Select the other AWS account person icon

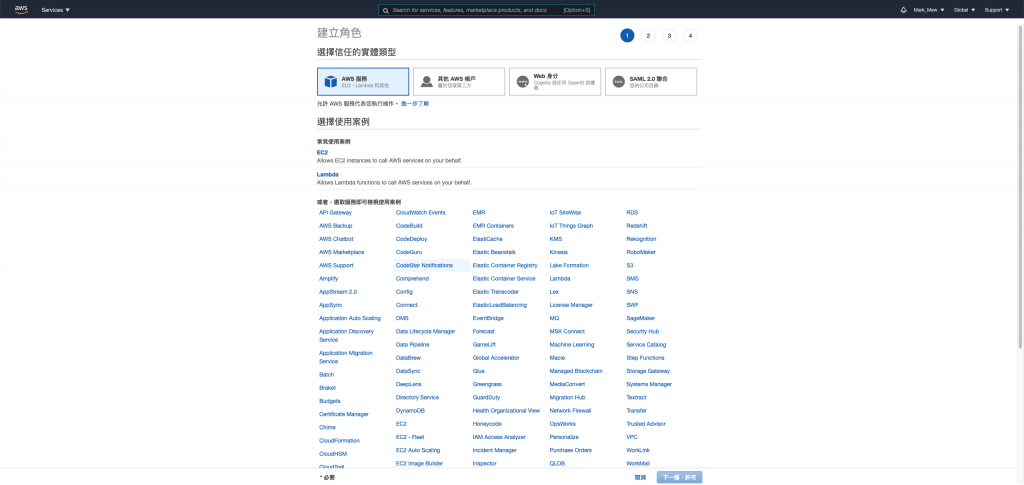[426, 82]
